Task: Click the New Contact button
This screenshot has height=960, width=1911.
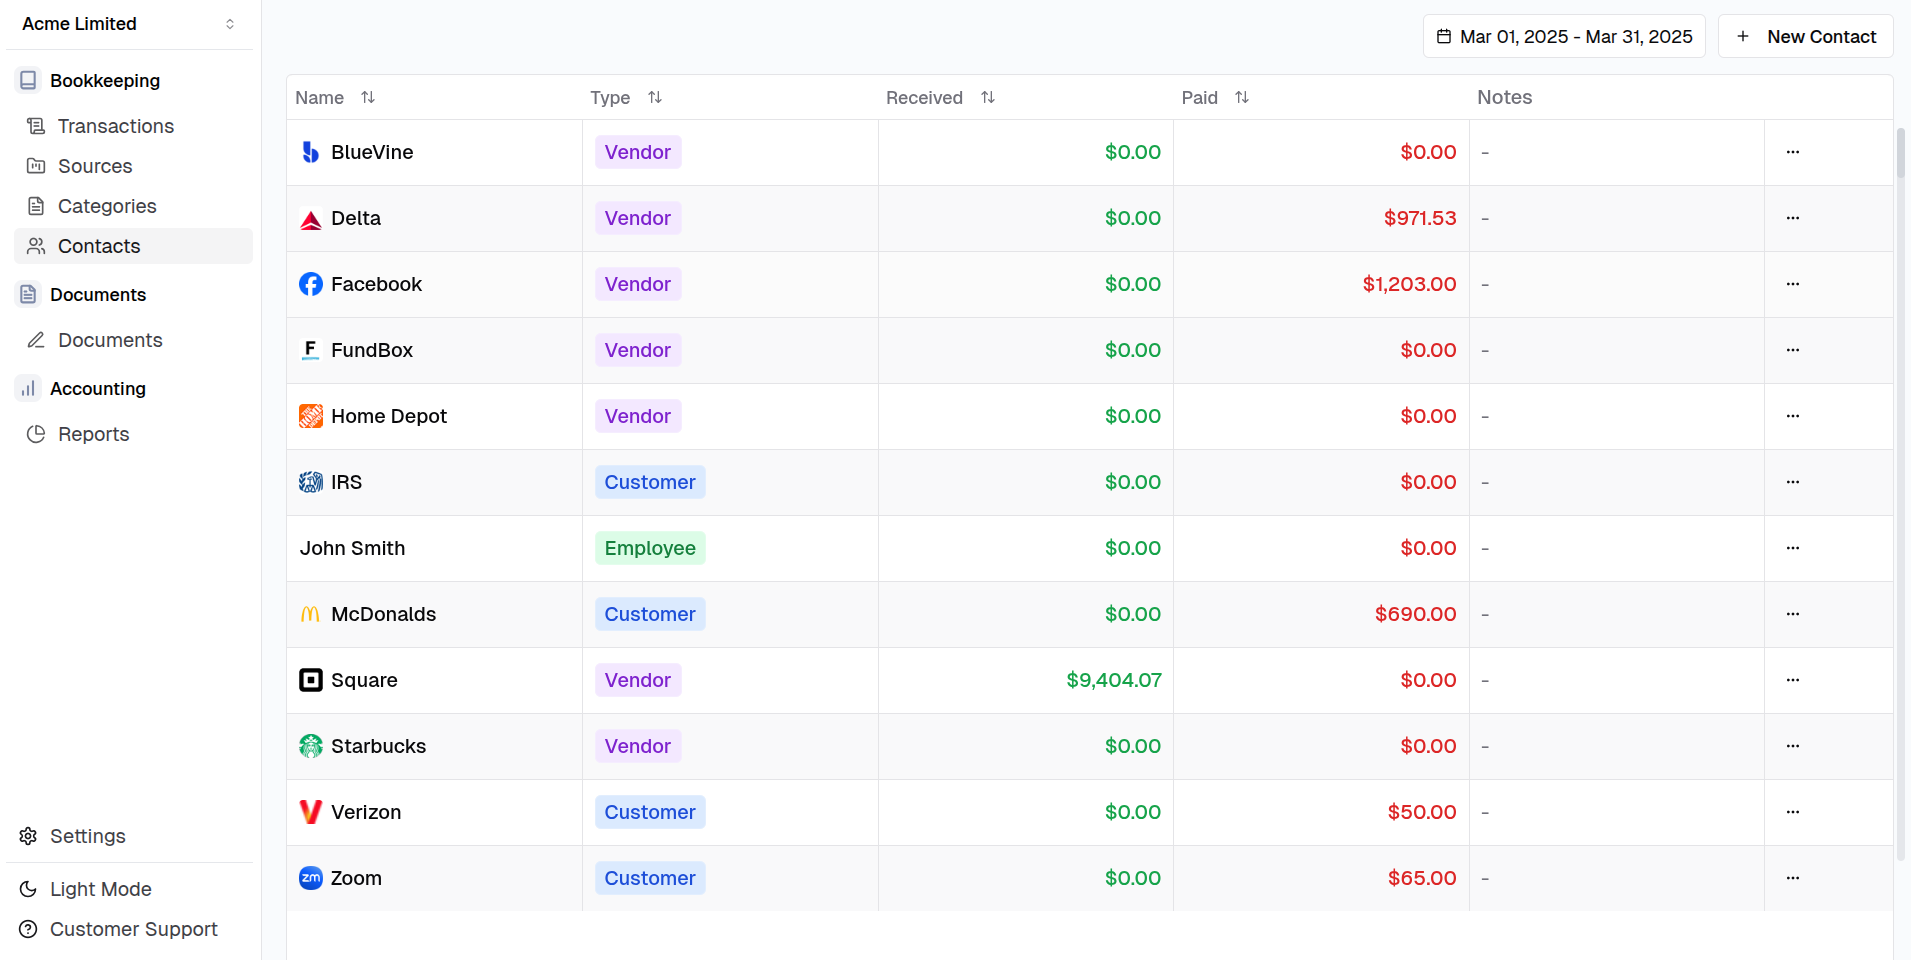Action: (x=1805, y=36)
